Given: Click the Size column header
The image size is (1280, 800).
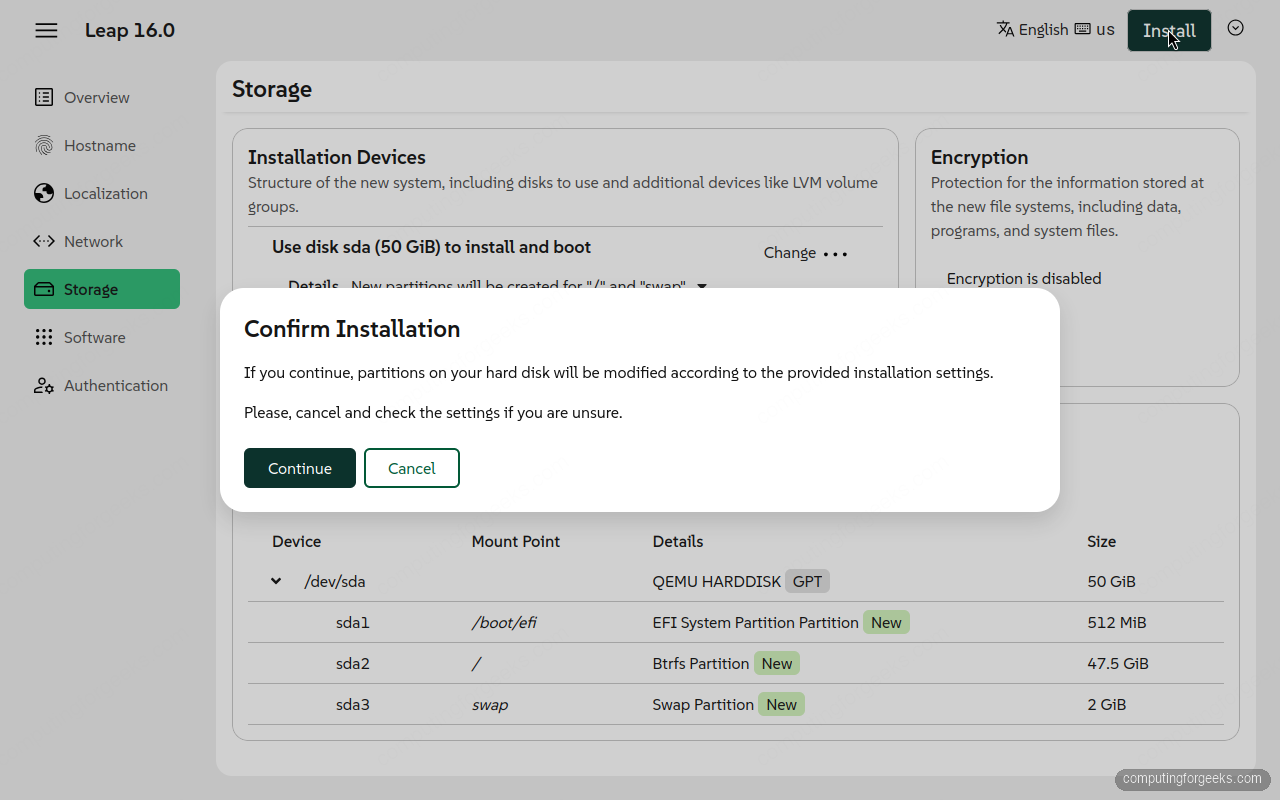Looking at the screenshot, I should click(x=1102, y=541).
